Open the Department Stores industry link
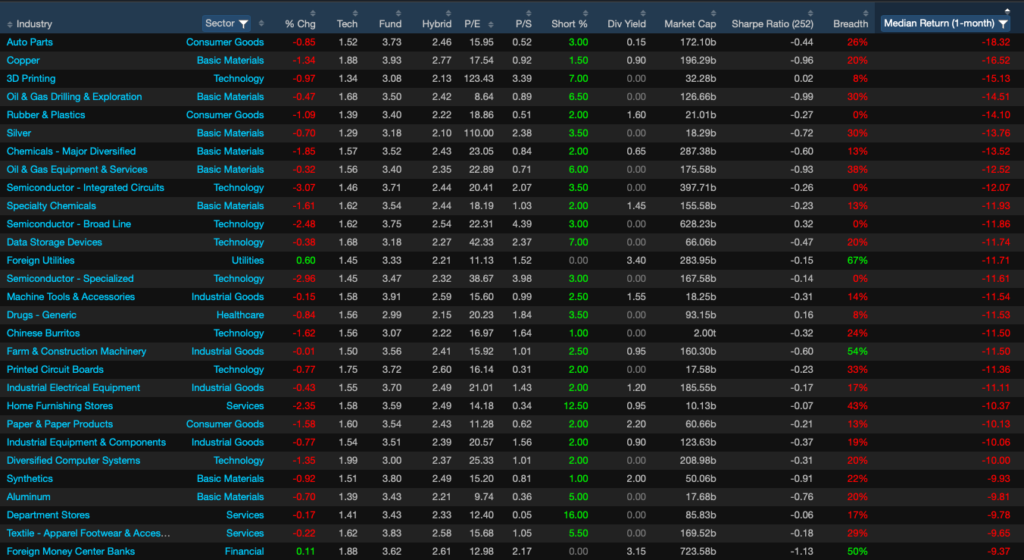The image size is (1024, 560). click(48, 516)
